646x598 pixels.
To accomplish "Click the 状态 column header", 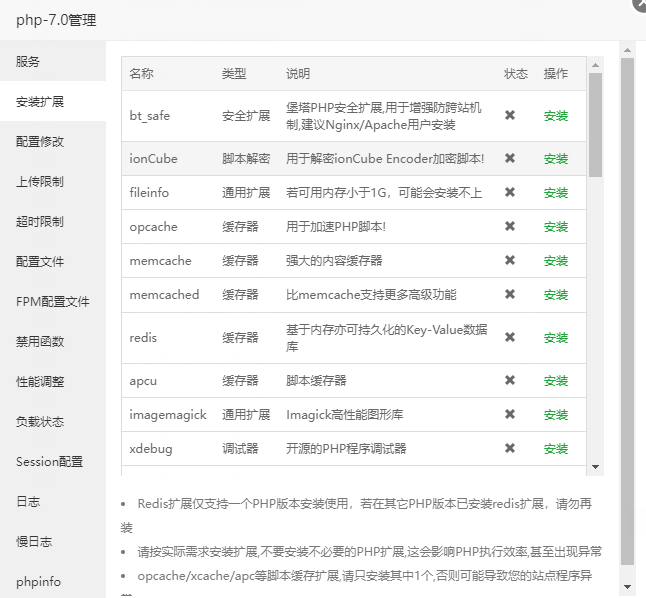I will (516, 74).
